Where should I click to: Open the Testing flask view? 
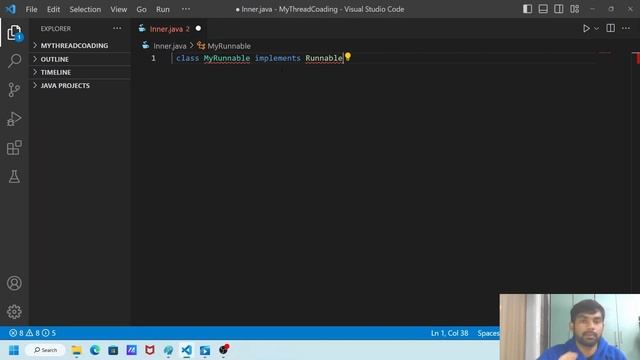click(14, 177)
